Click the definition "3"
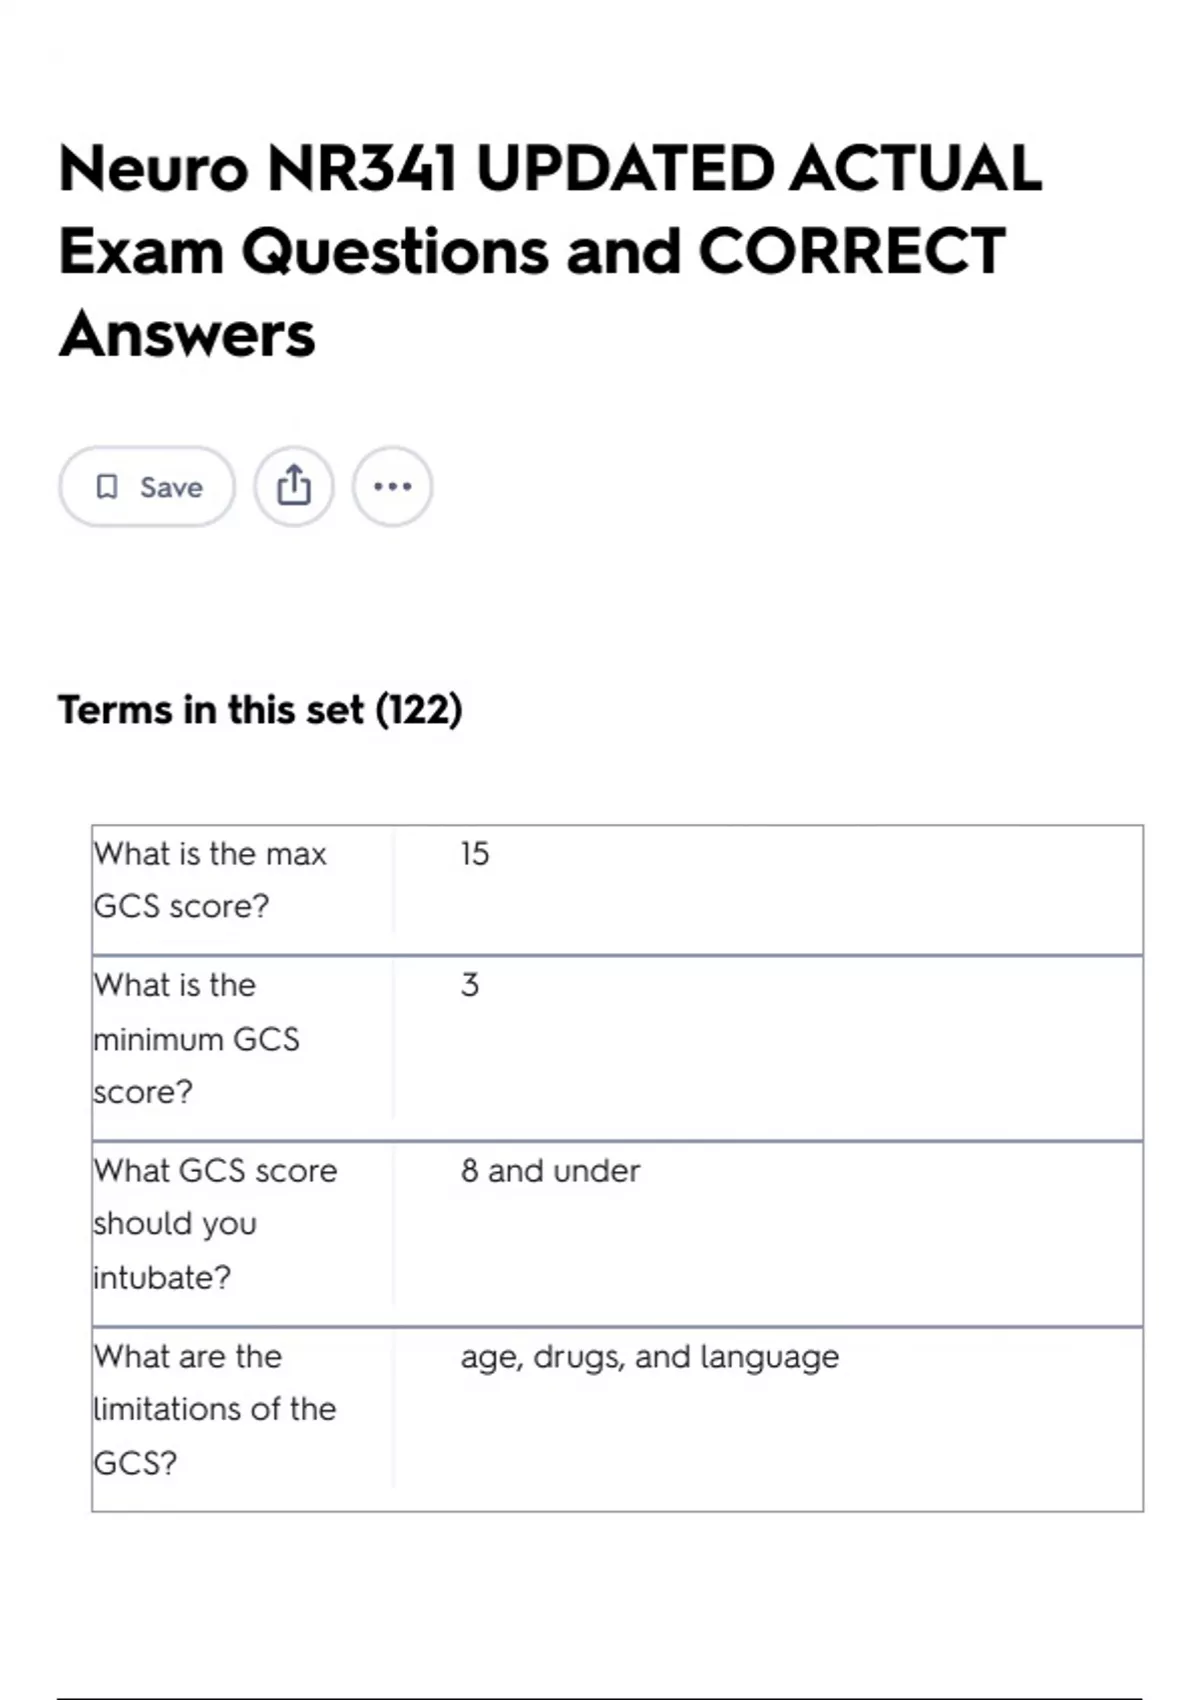This screenshot has width=1200, height=1700. [x=470, y=986]
